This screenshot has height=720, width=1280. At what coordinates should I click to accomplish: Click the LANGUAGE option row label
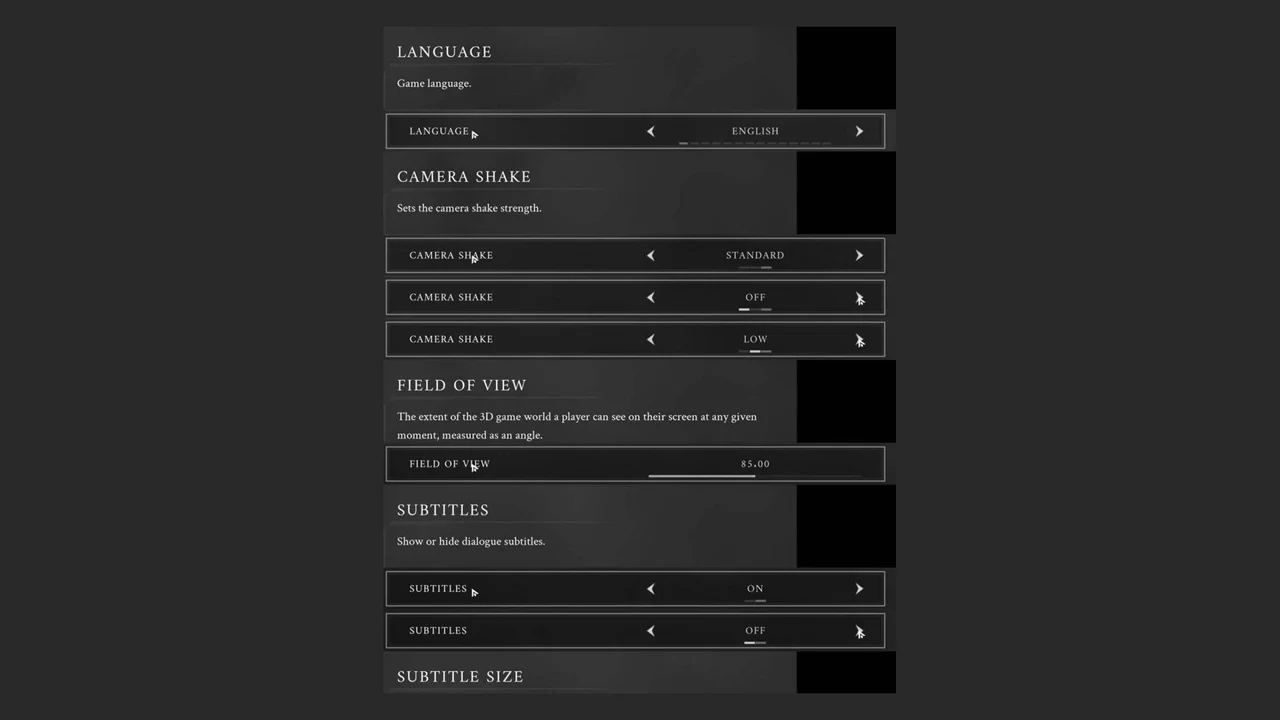coord(439,131)
